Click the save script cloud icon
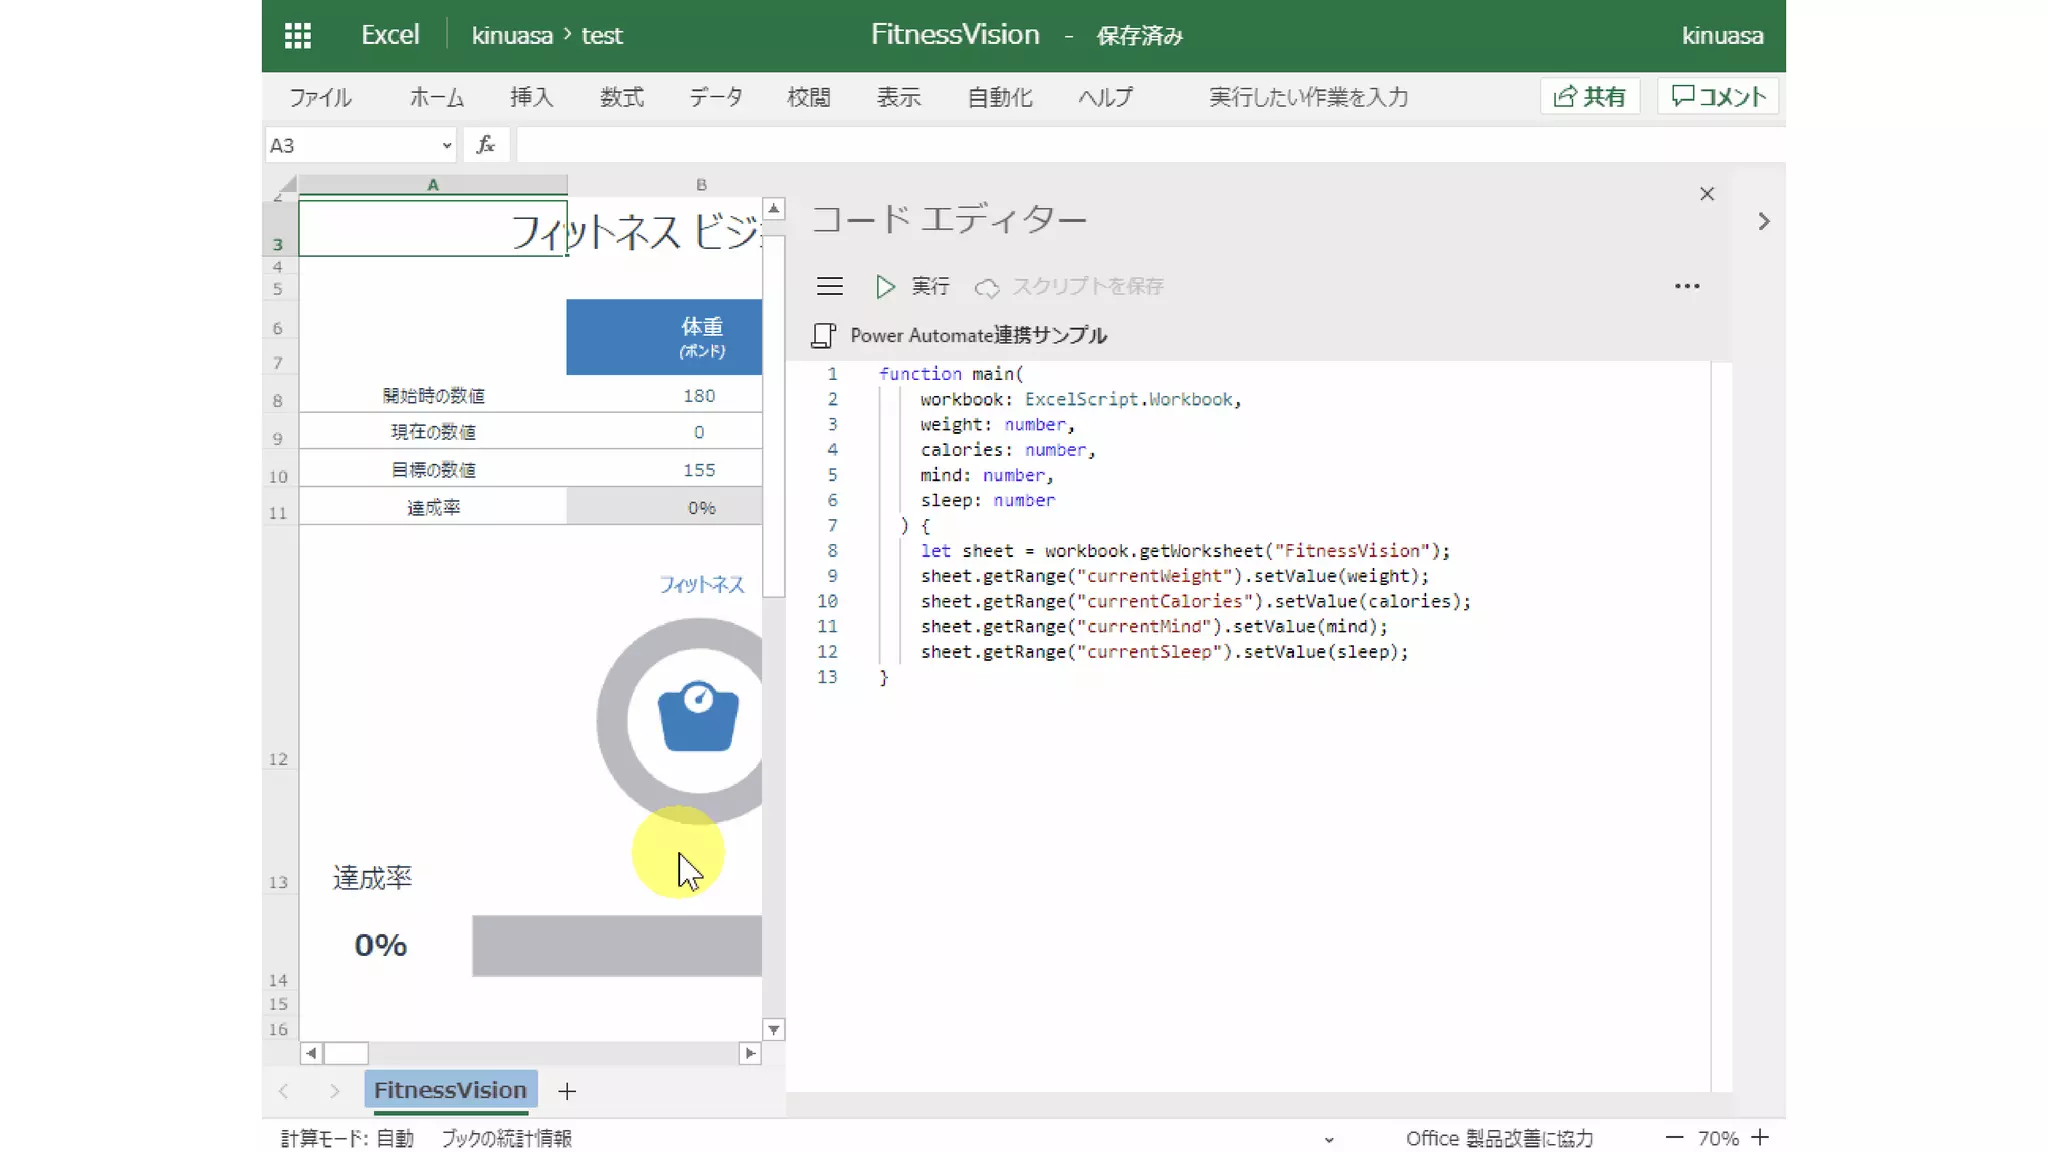The image size is (2048, 1152). pyautogui.click(x=987, y=288)
